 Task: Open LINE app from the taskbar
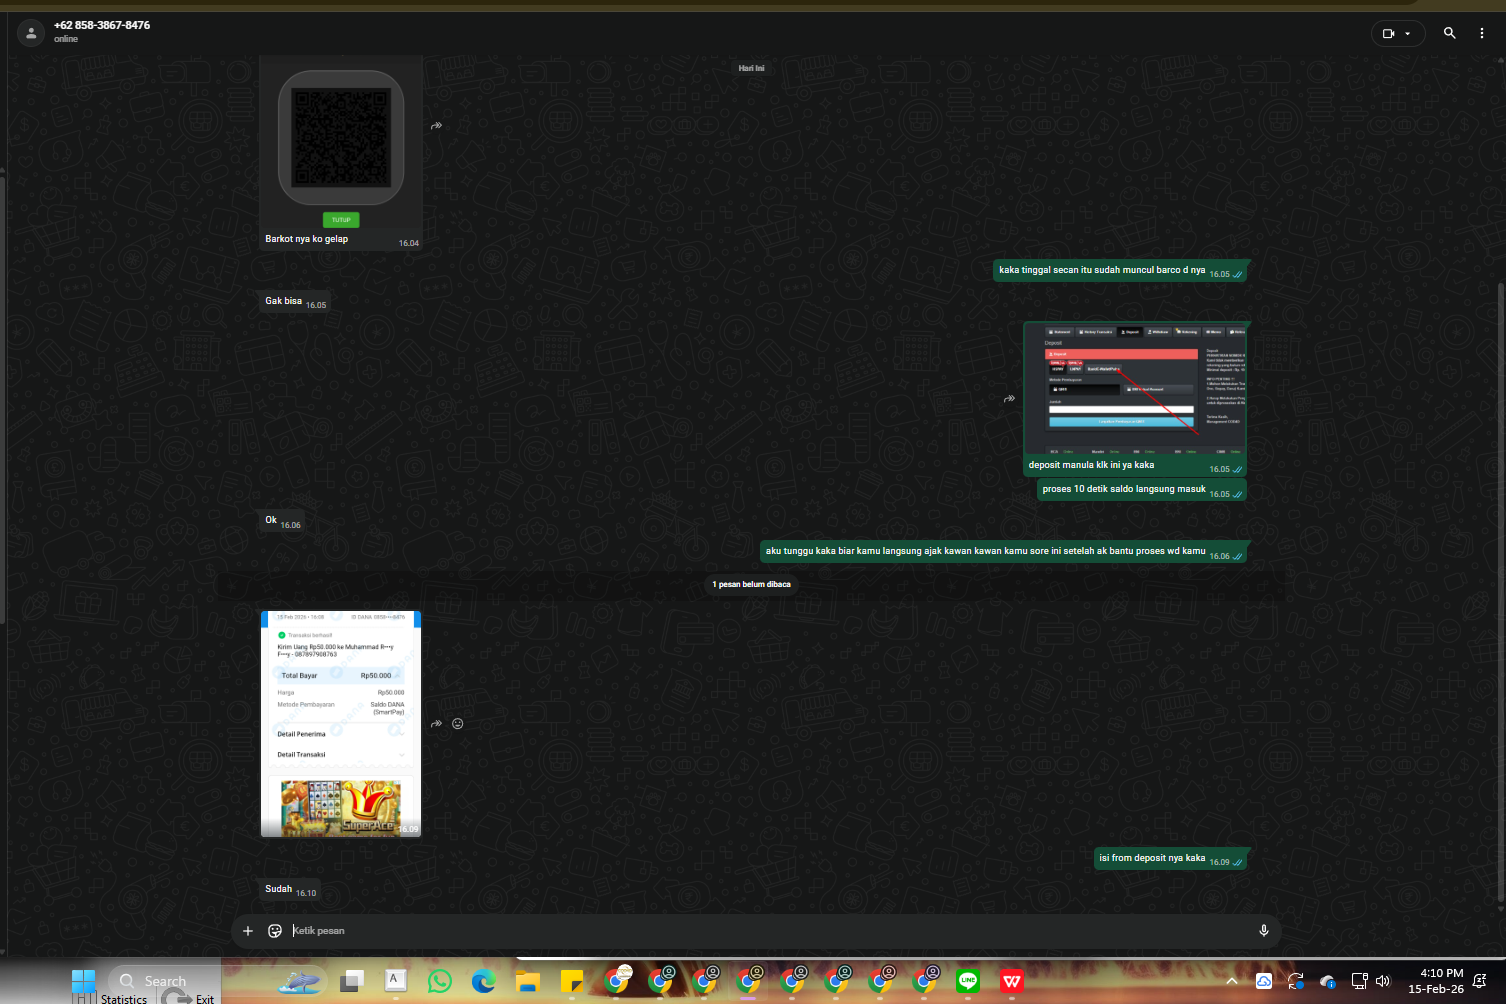click(967, 982)
